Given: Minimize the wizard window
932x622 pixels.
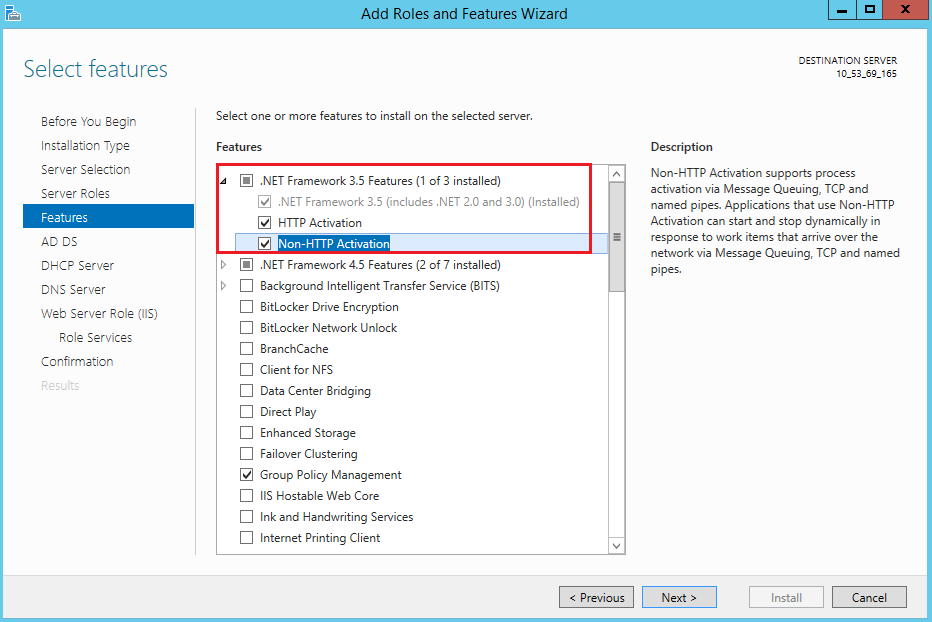Looking at the screenshot, I should 842,10.
